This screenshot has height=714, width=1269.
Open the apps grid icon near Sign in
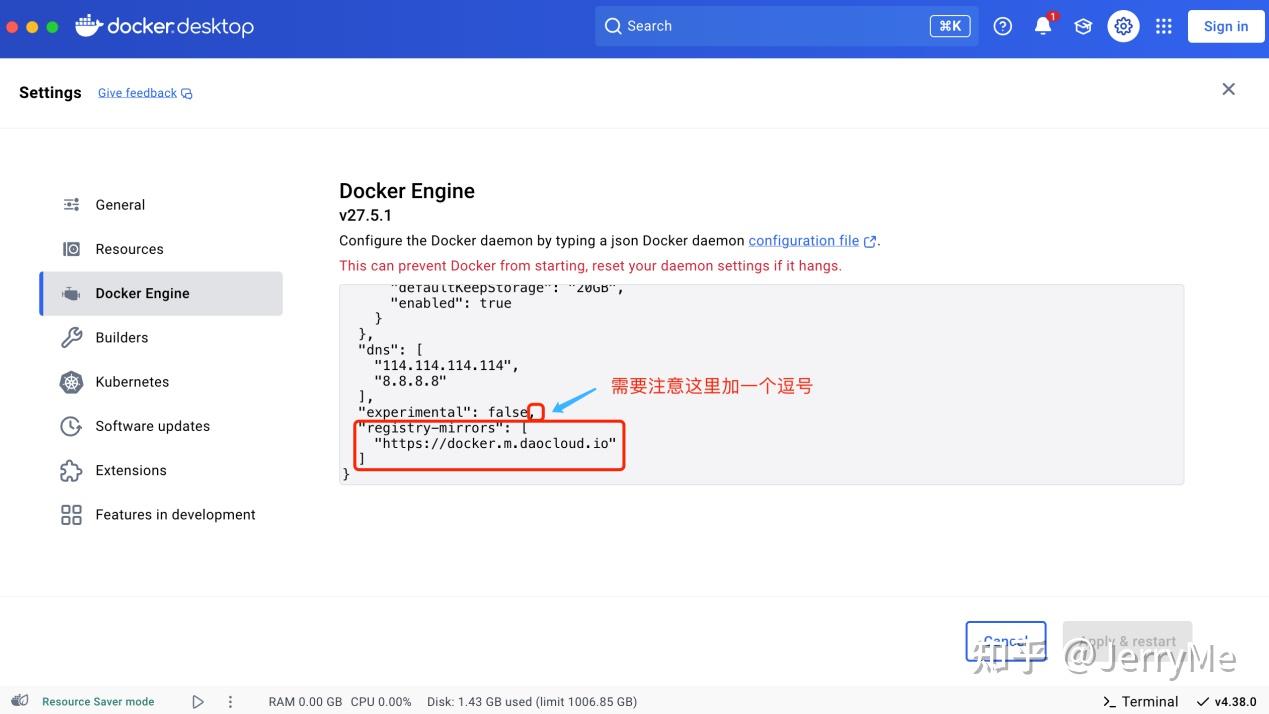(x=1163, y=26)
